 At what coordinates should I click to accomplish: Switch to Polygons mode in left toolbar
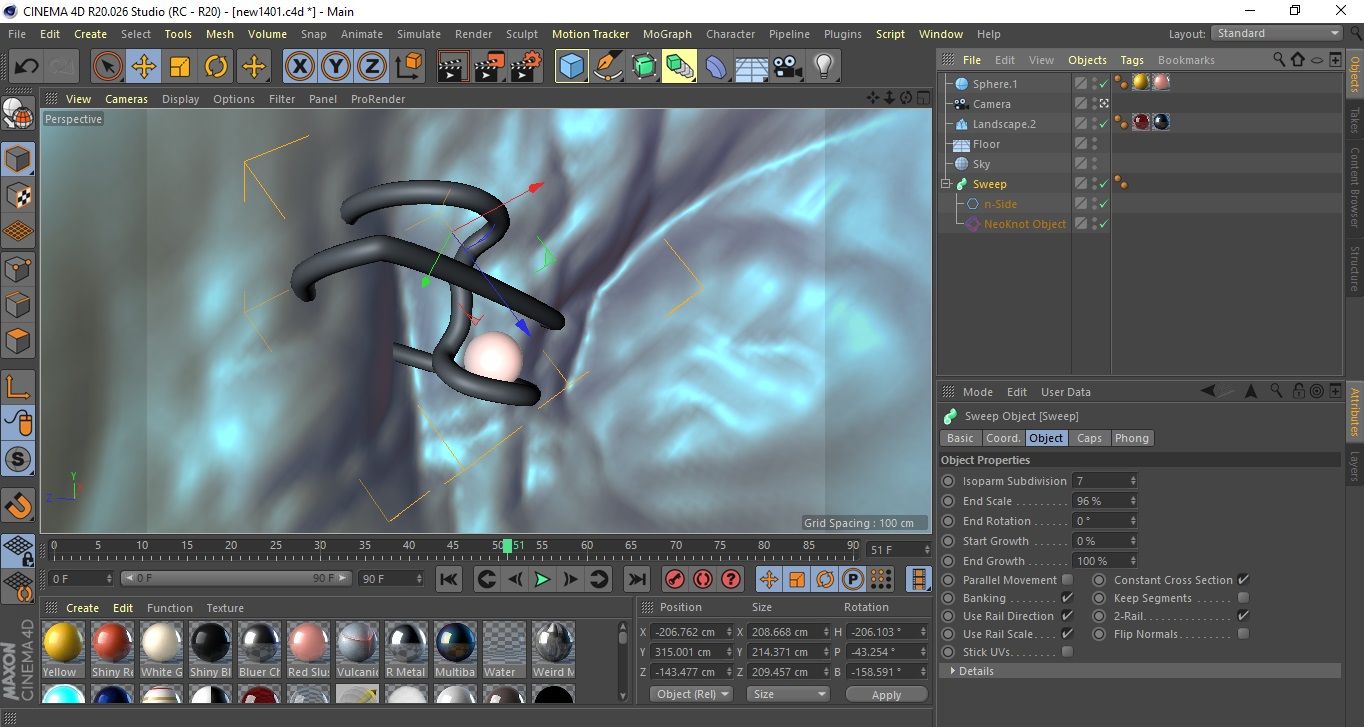[x=19, y=341]
